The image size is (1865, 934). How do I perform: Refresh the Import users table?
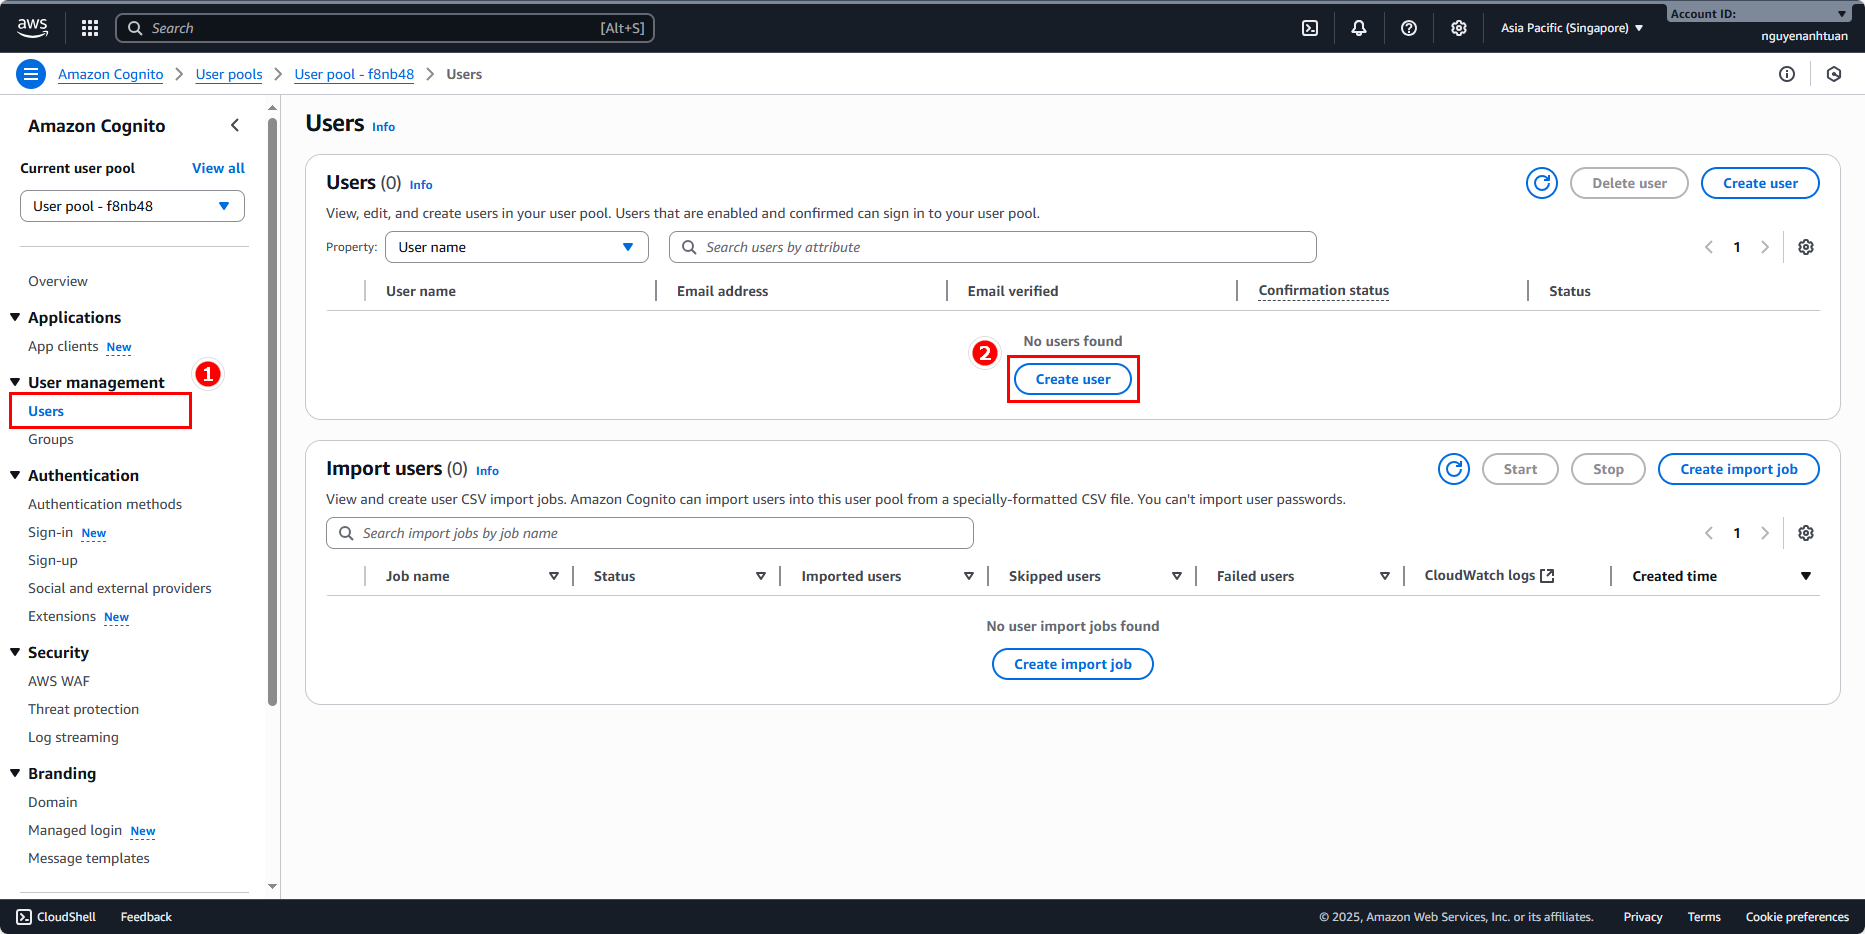pos(1454,469)
